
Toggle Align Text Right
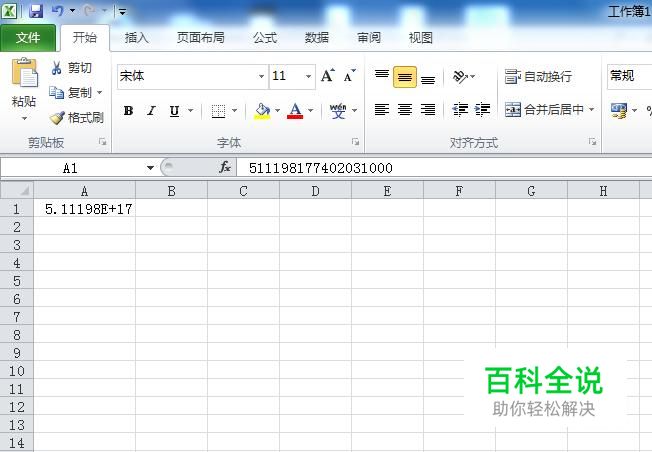pos(428,110)
